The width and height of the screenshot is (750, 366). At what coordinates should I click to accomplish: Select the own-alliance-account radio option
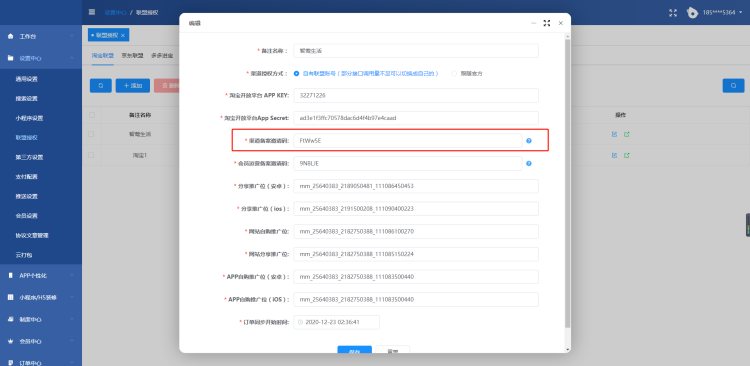pyautogui.click(x=297, y=74)
